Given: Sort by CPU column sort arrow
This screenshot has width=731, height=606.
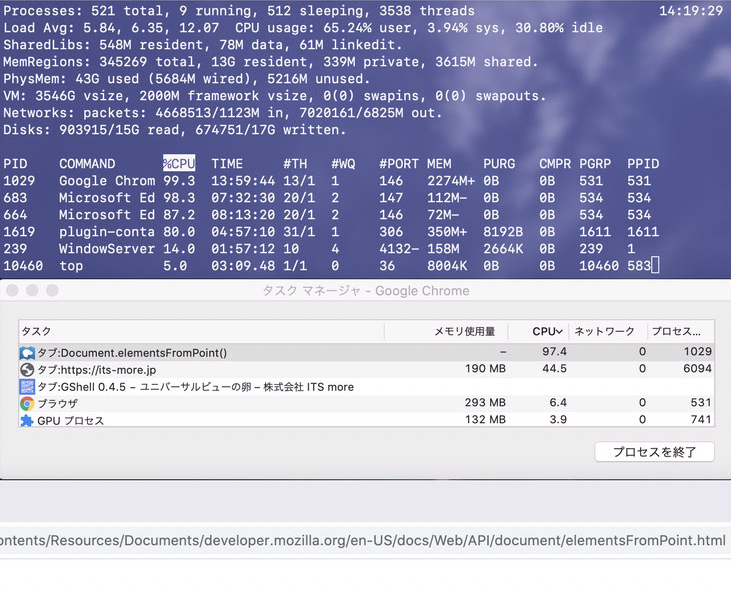Looking at the screenshot, I should 560,331.
